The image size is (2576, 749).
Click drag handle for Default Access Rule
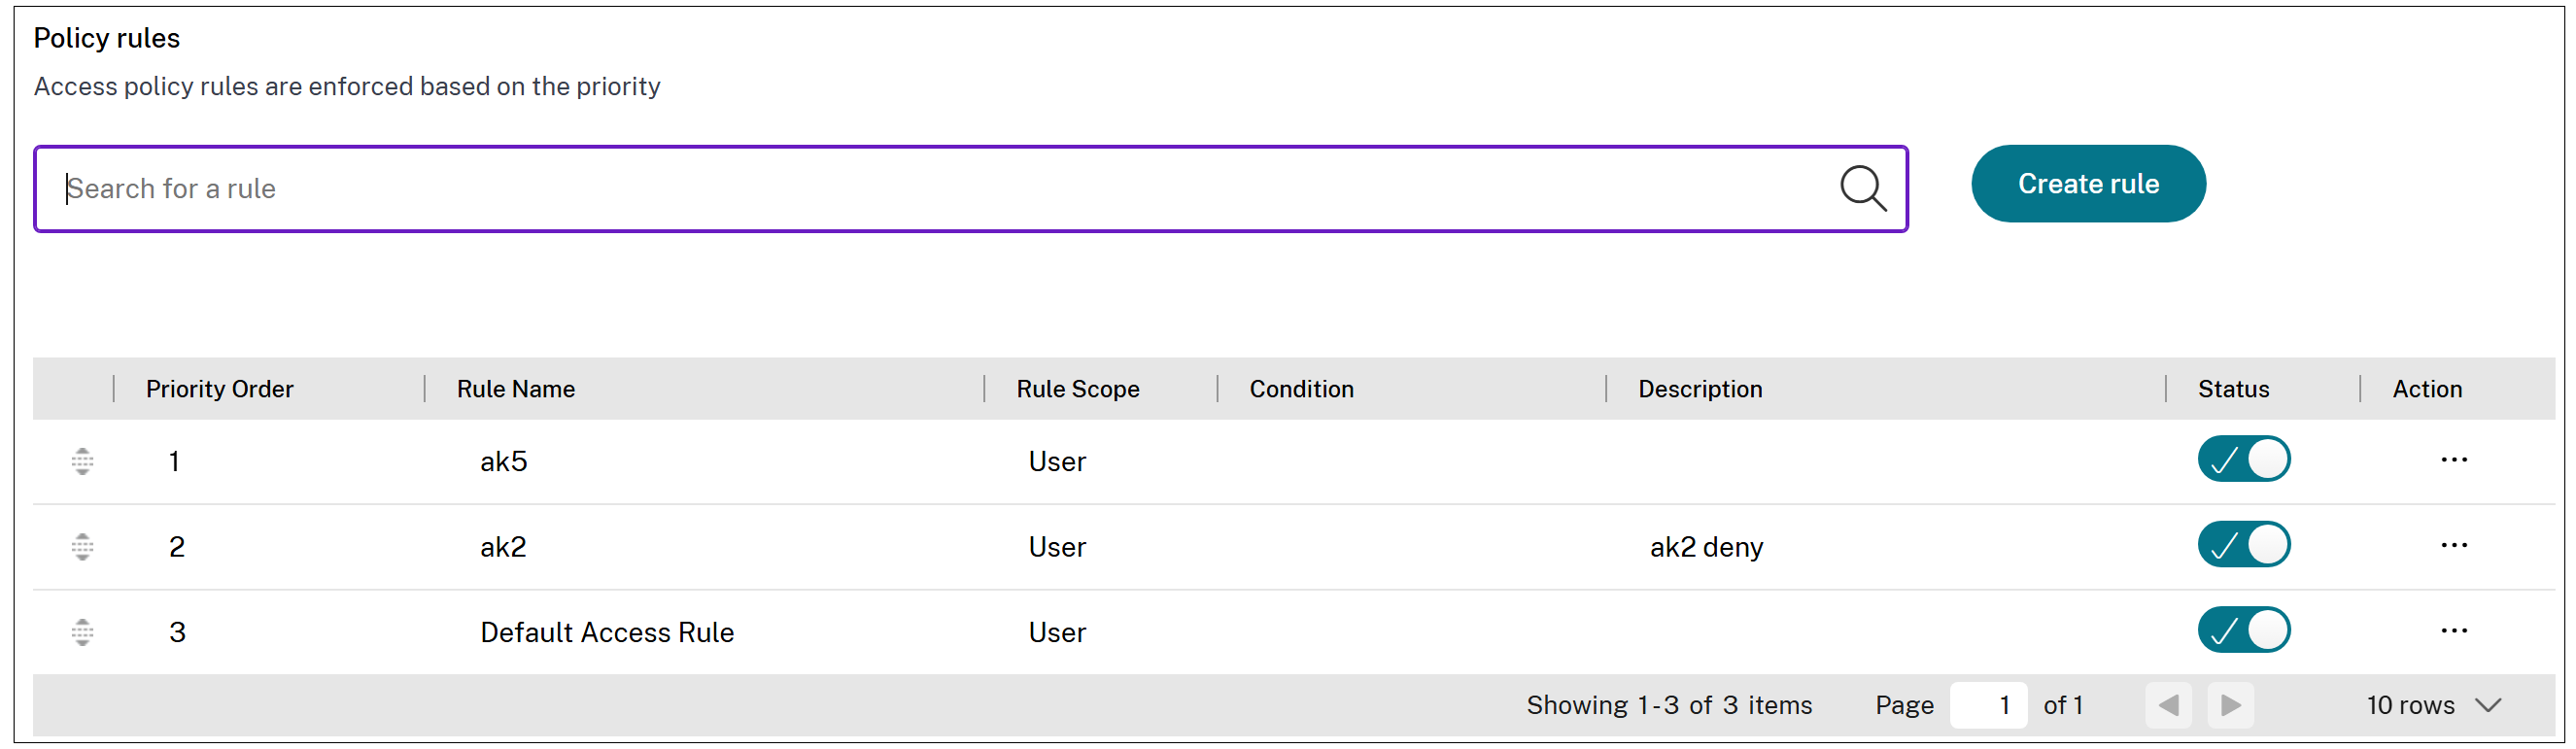pos(83,632)
